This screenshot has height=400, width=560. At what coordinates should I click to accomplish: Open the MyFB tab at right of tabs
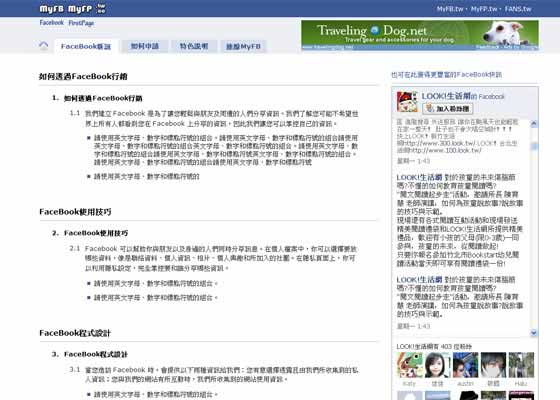click(243, 46)
